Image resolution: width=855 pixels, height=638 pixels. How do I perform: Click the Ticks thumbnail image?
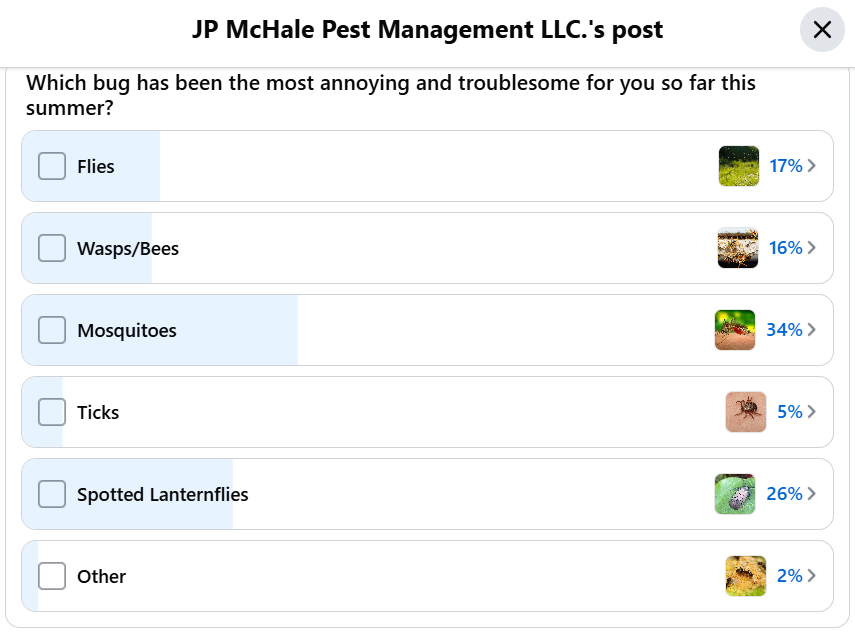coord(746,412)
